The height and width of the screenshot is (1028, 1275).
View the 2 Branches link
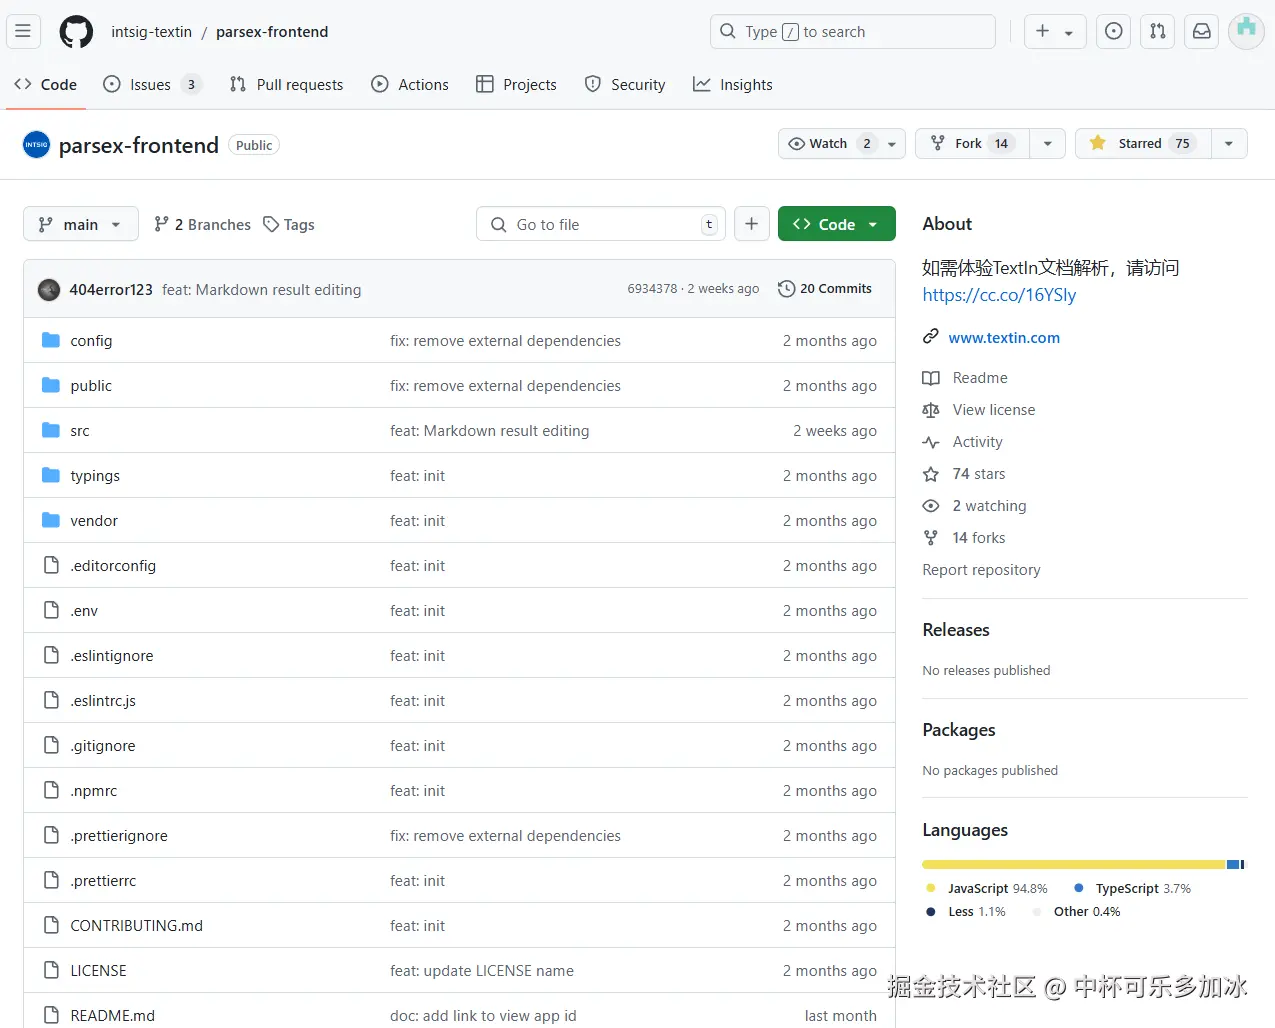pyautogui.click(x=202, y=224)
